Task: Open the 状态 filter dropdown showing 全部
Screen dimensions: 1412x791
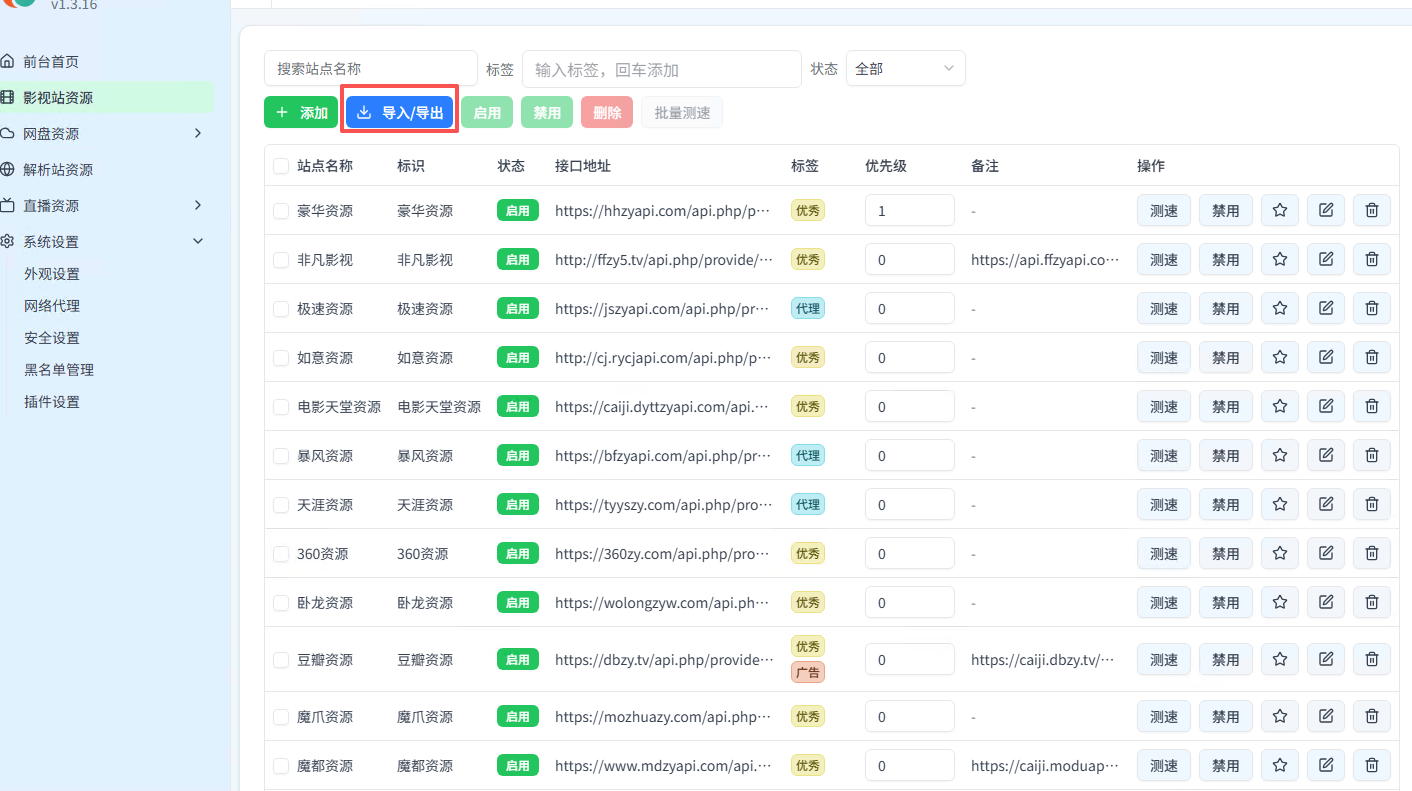Action: tap(905, 68)
